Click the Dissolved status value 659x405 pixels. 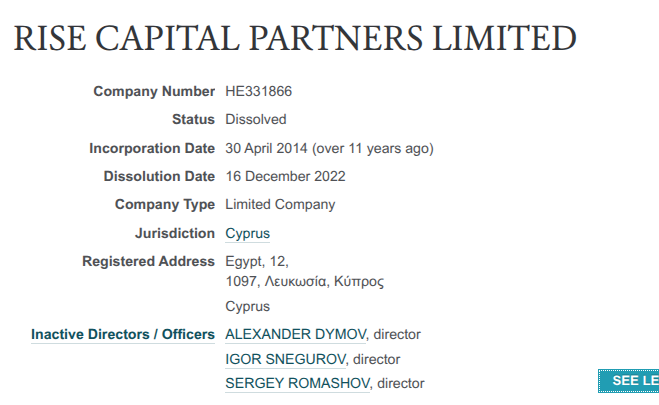click(x=256, y=120)
